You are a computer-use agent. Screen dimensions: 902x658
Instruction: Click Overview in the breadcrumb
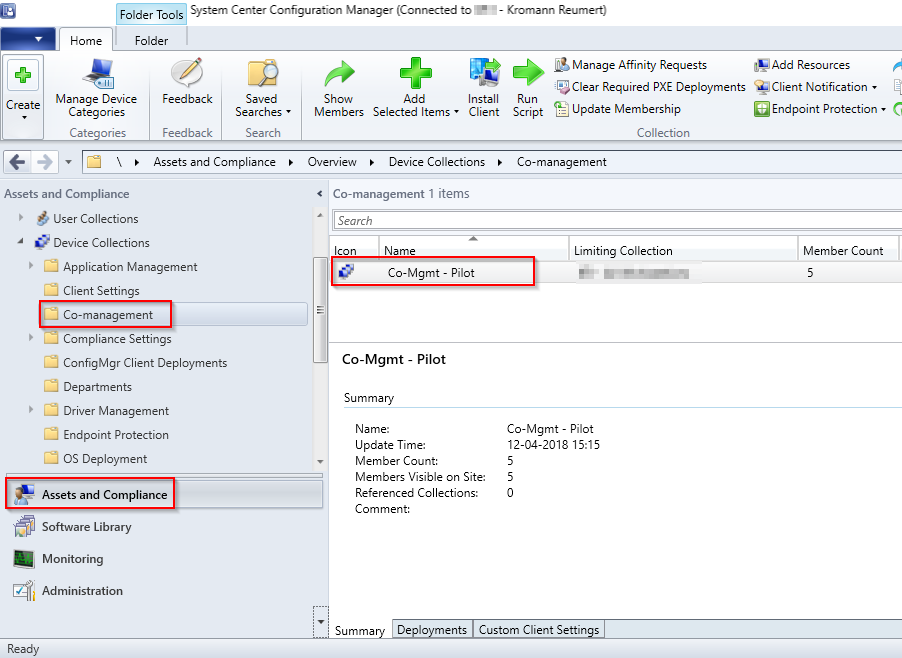pos(332,162)
